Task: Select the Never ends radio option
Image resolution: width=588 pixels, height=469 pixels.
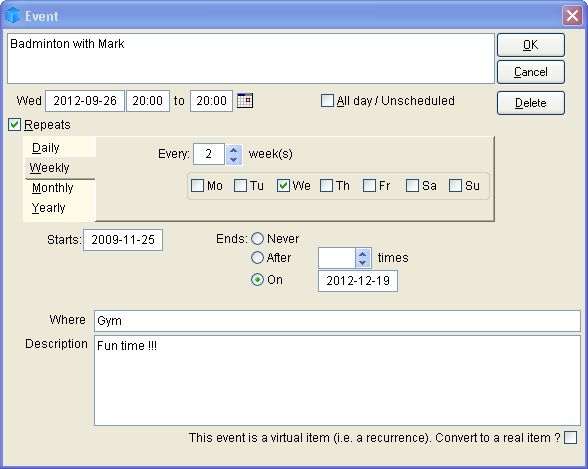Action: [x=257, y=238]
